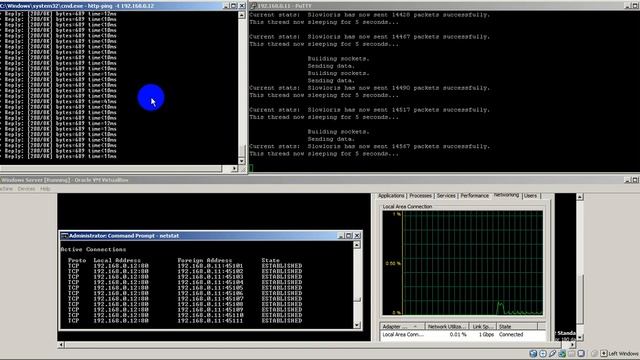Viewport: 640px width, 360px height.
Task: Click netstat window scroll up arrow
Action: tap(357, 245)
